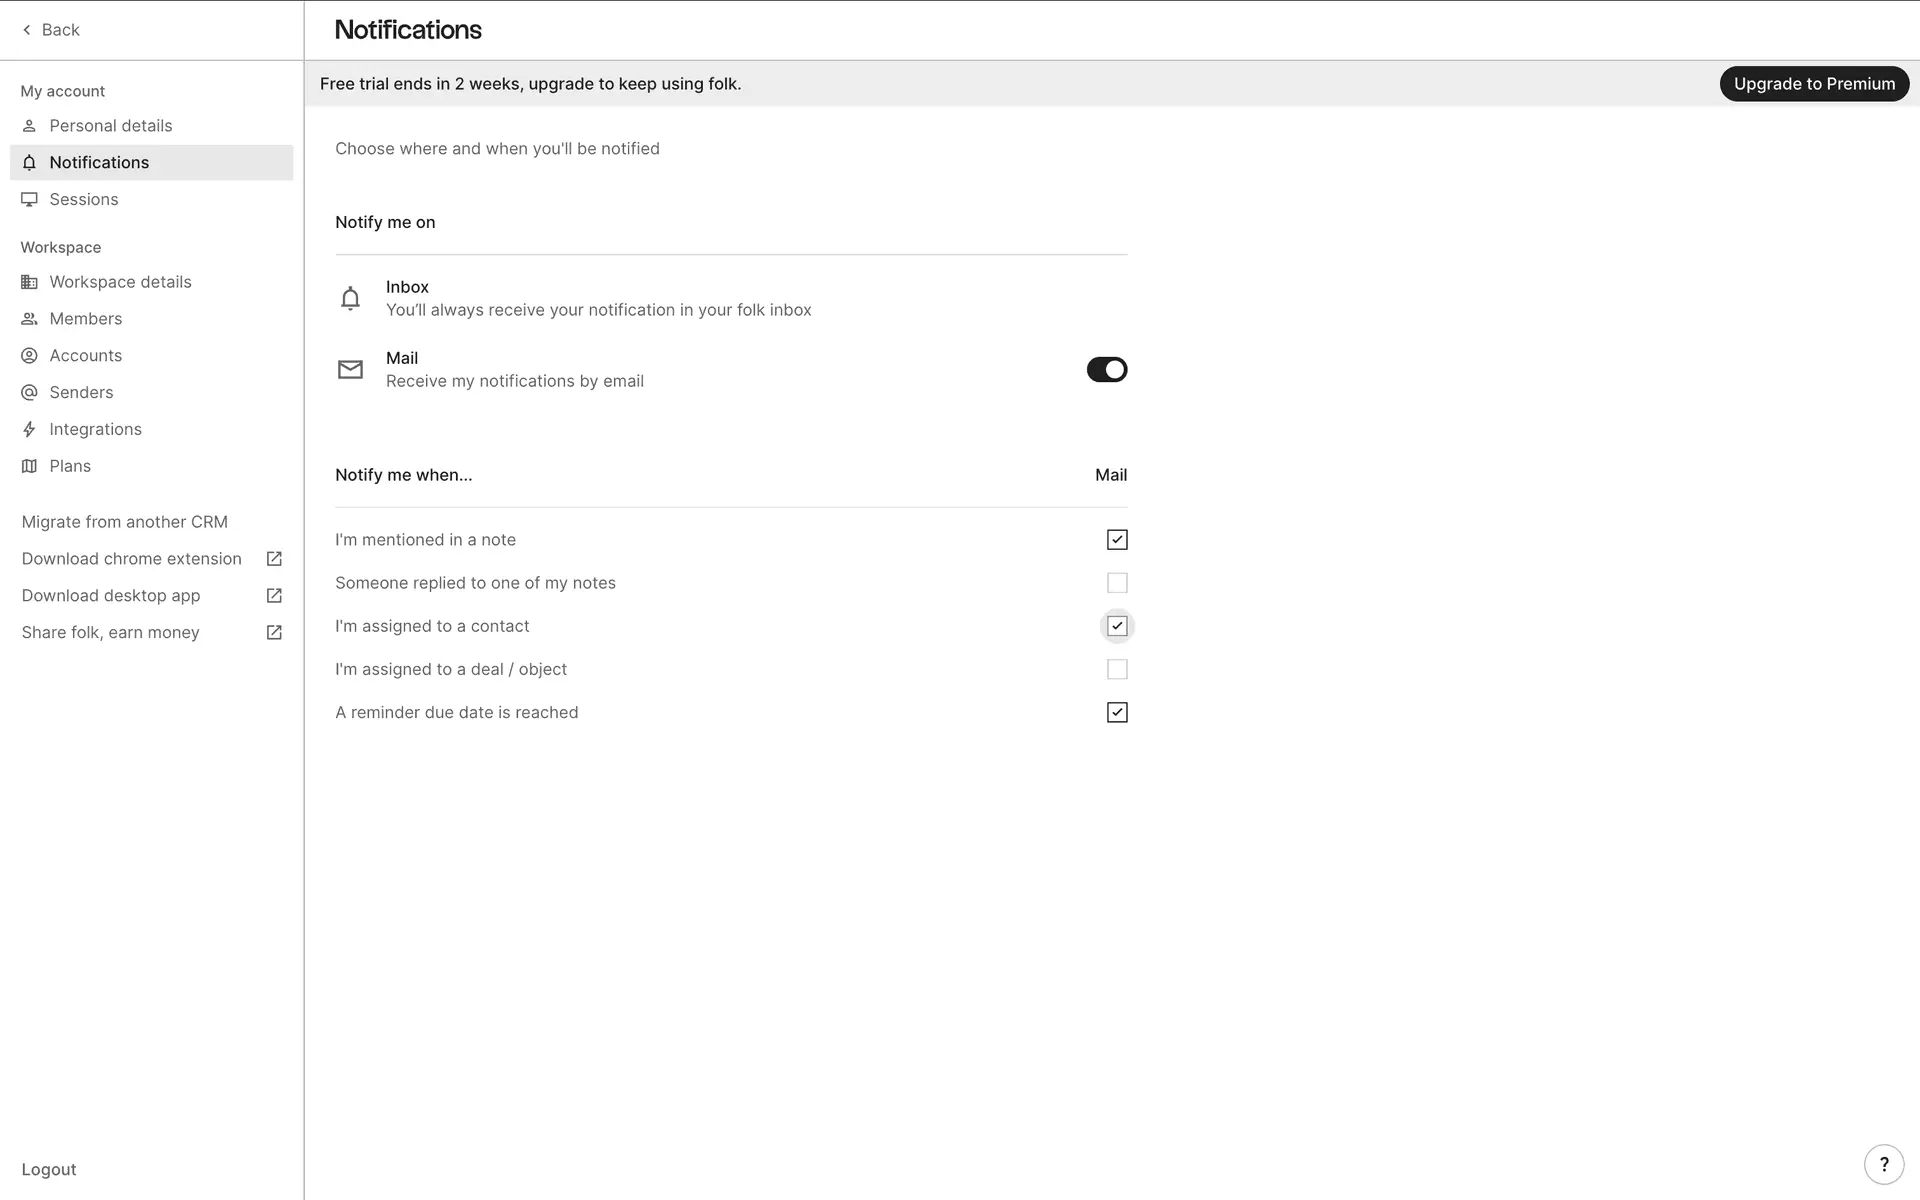Uncheck "A reminder due date is reached"

coord(1117,712)
